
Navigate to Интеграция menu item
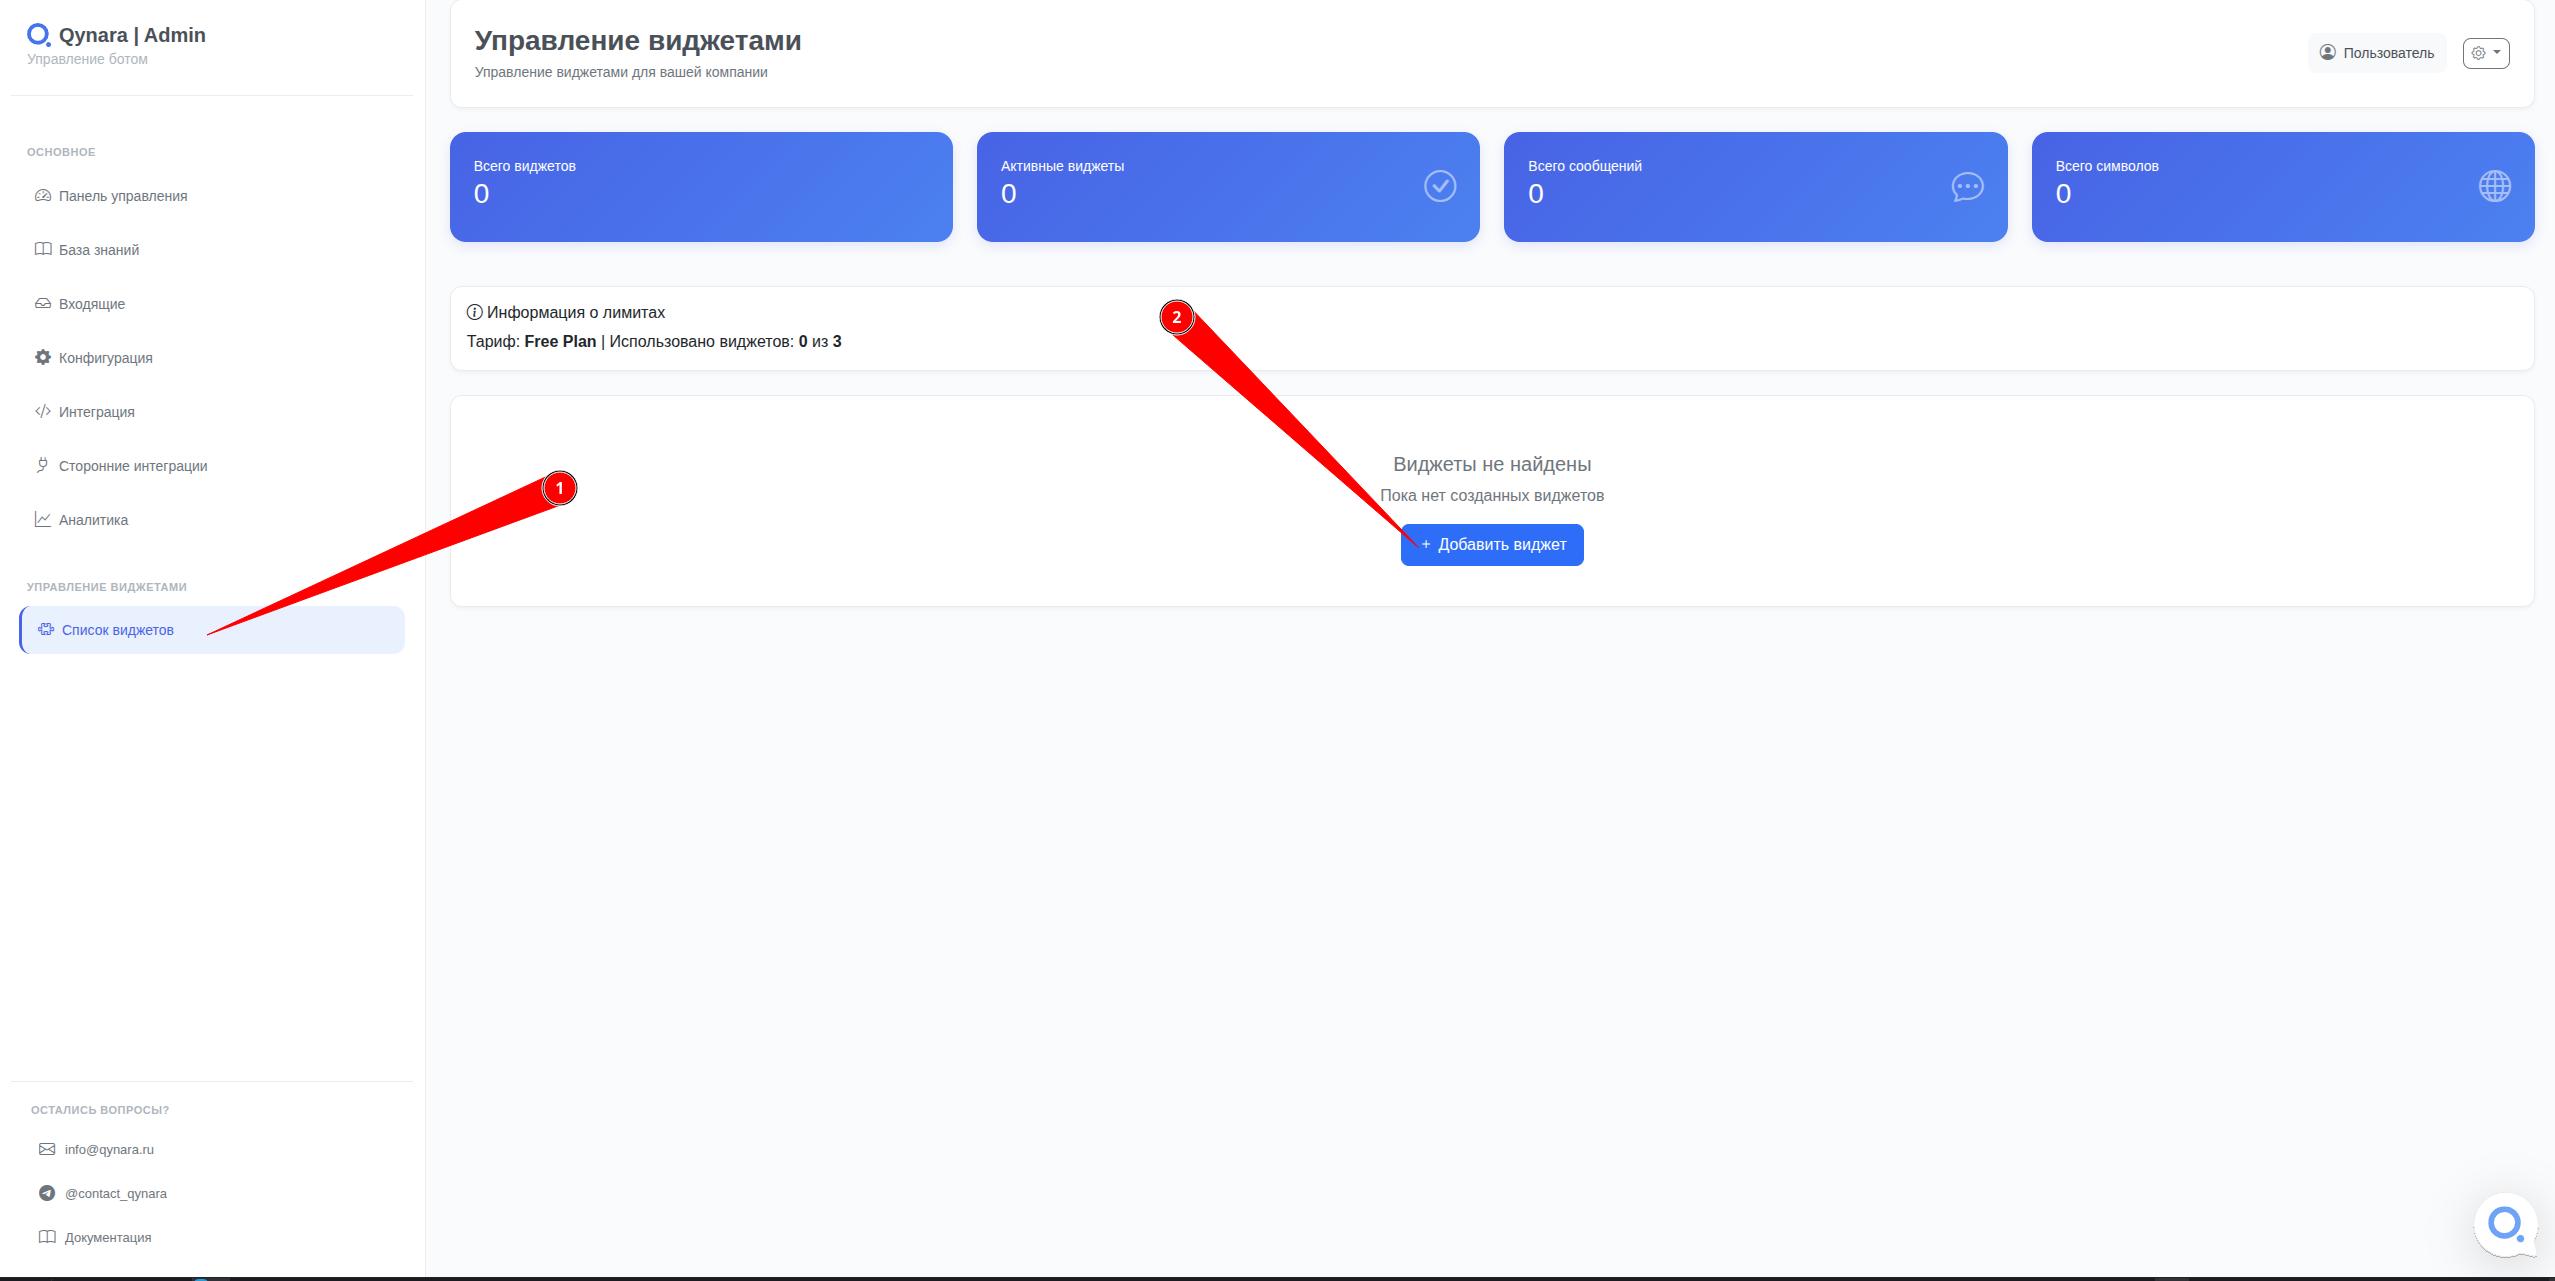(96, 412)
